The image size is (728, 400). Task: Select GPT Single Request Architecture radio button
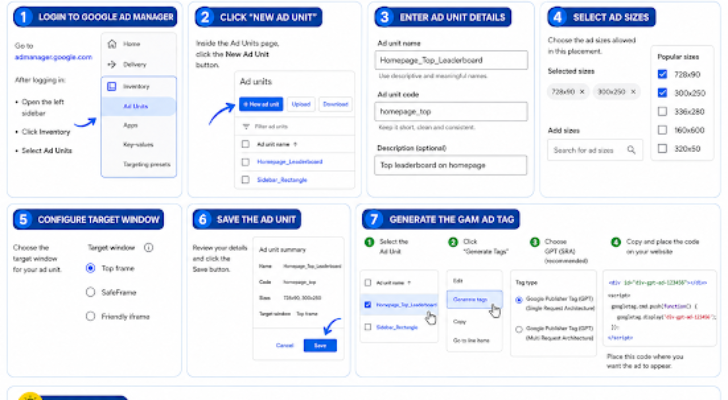[519, 300]
